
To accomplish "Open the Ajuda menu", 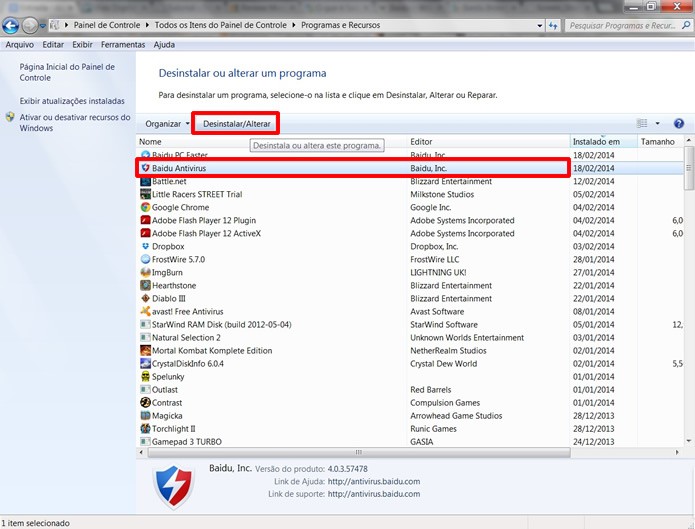I will 164,45.
